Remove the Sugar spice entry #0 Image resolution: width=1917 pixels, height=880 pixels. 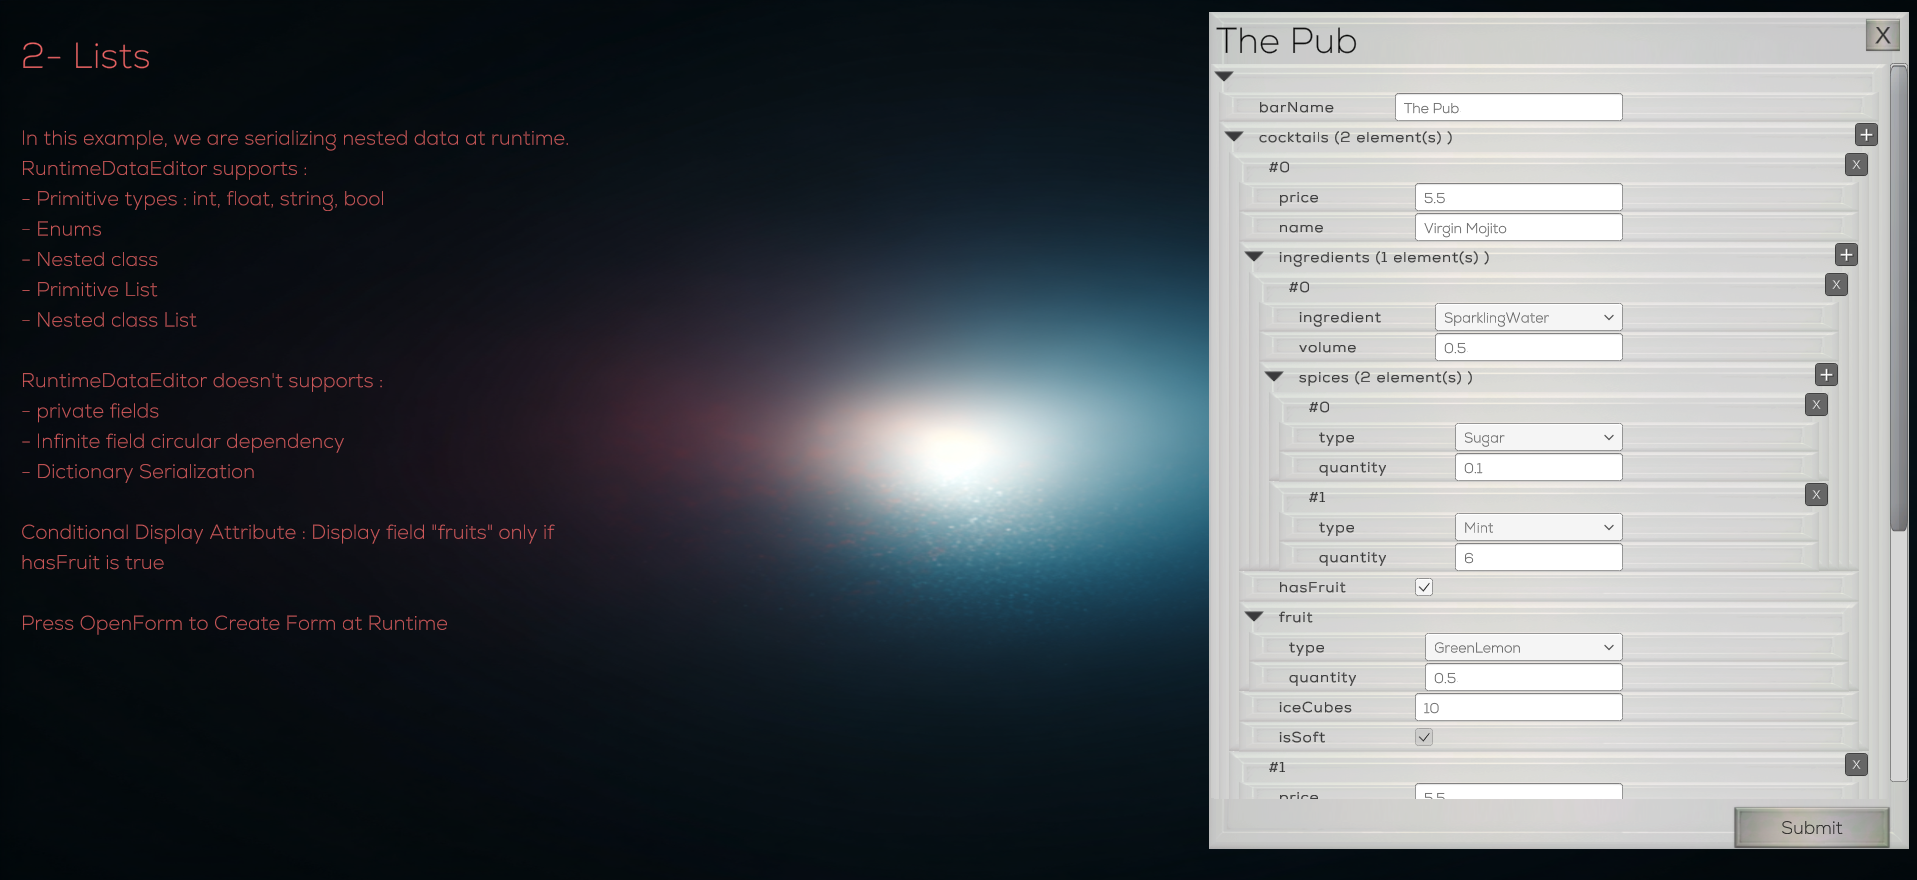point(1816,405)
